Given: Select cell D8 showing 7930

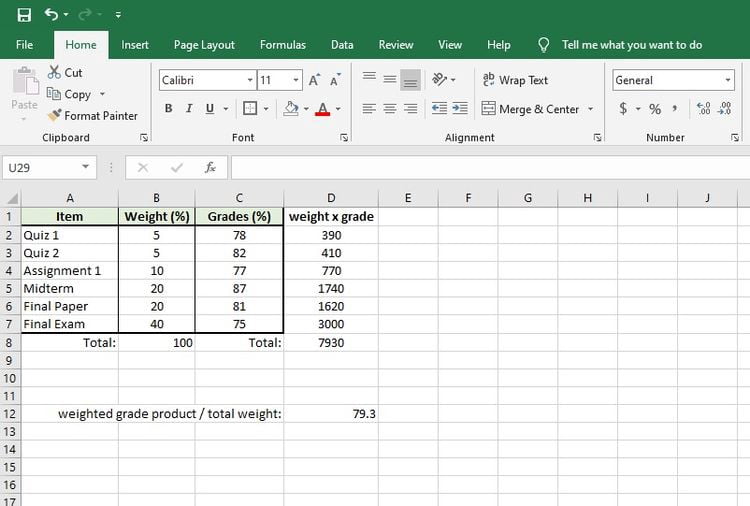Looking at the screenshot, I should point(331,342).
